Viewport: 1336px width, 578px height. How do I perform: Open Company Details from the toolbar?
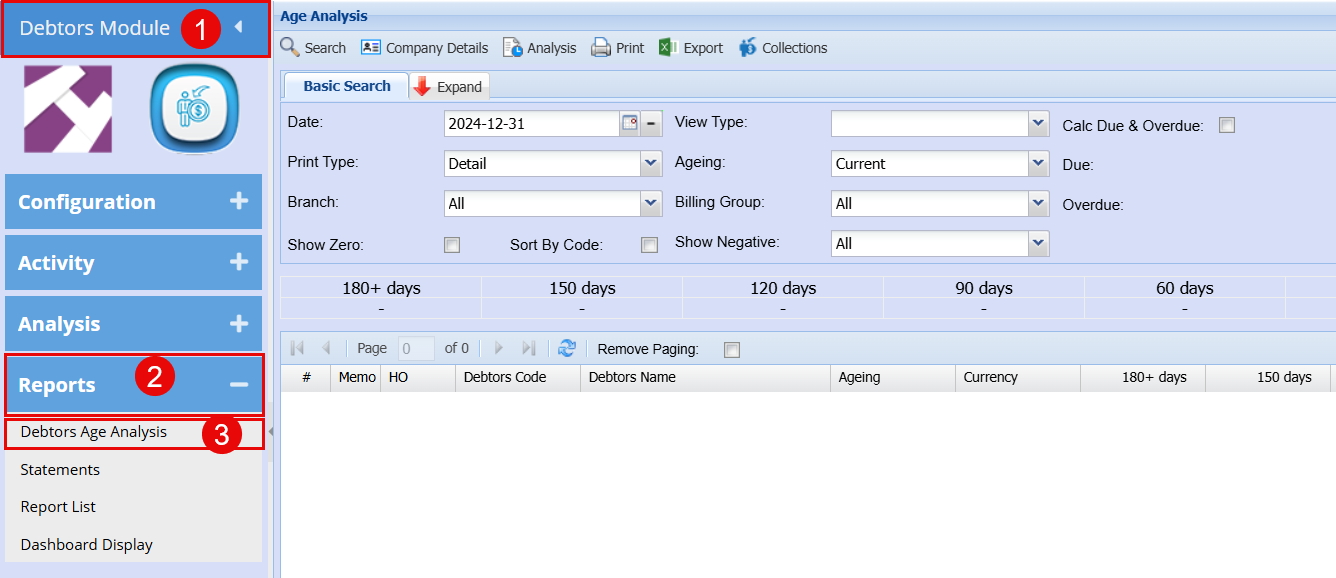[371, 47]
